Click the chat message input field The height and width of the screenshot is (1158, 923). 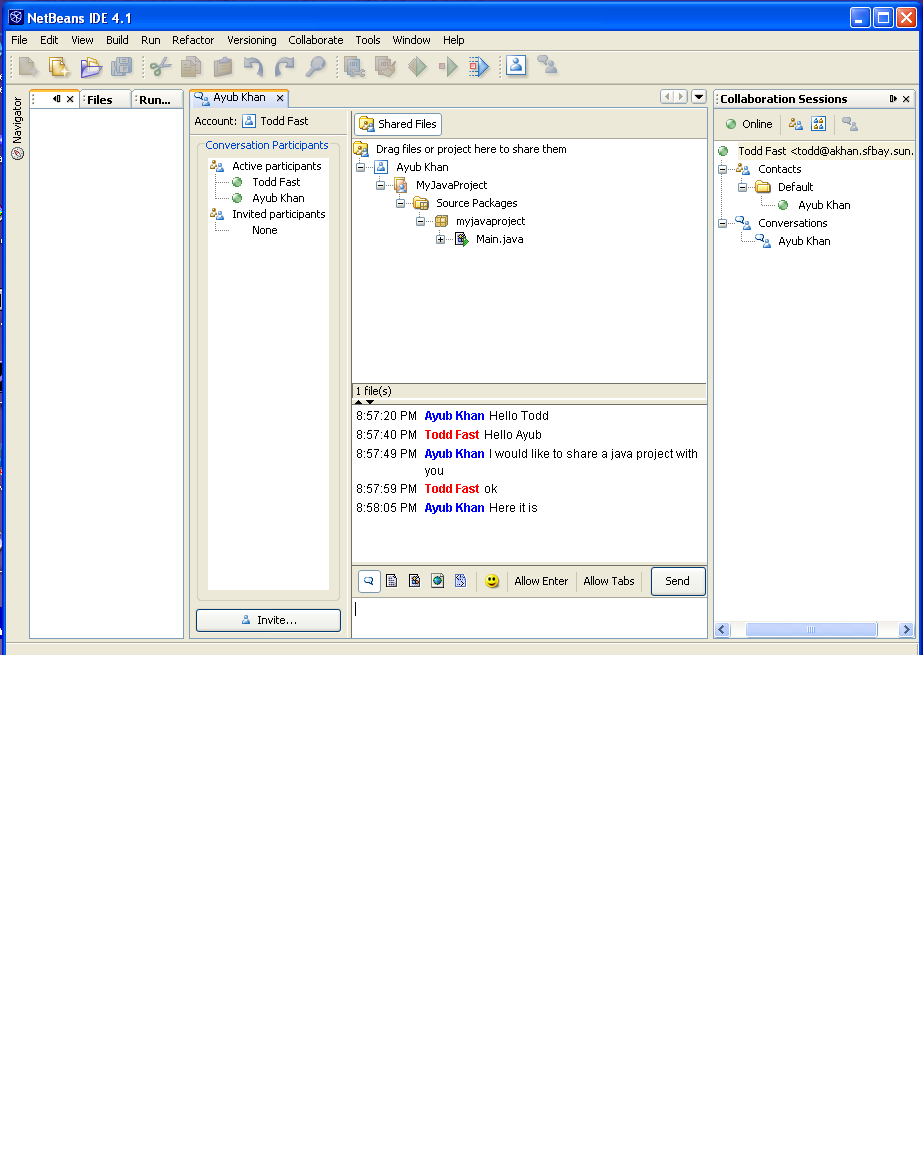[x=529, y=617]
